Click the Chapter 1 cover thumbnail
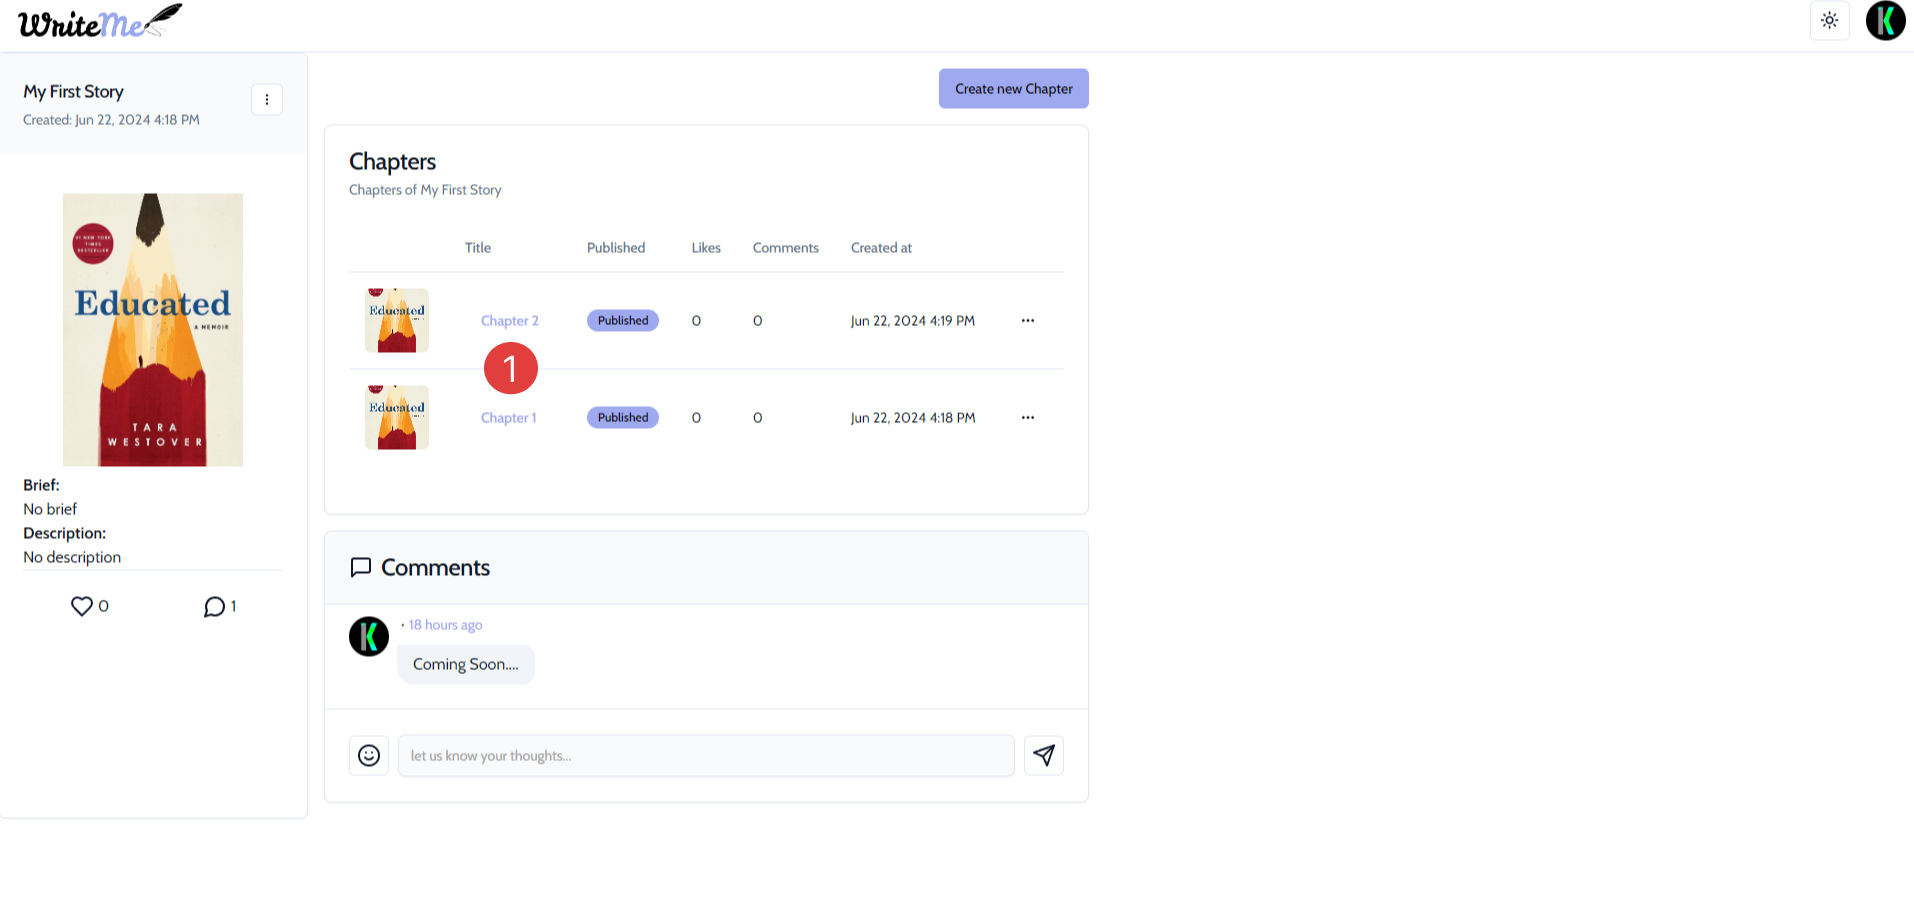The image size is (1914, 902). click(x=397, y=418)
